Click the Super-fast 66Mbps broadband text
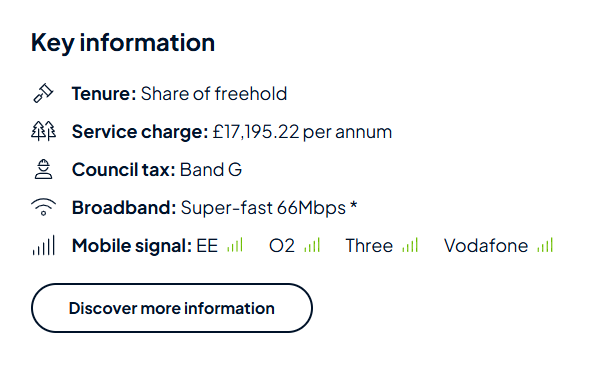This screenshot has width=598, height=368. point(263,208)
